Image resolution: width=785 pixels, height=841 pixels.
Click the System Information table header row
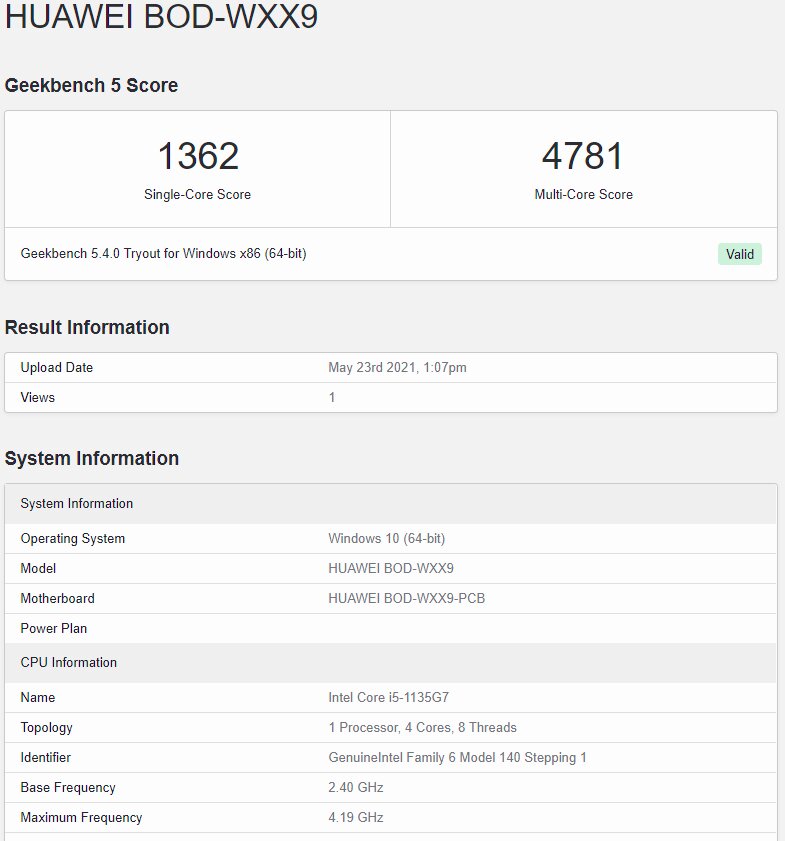click(390, 504)
